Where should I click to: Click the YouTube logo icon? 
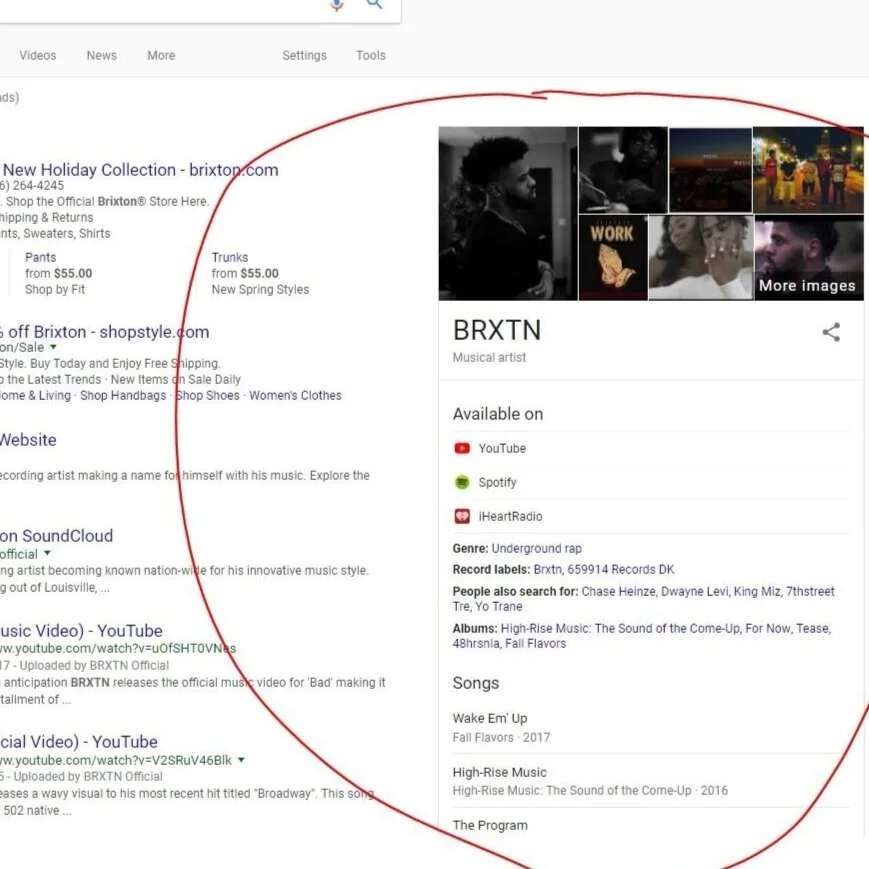point(462,448)
